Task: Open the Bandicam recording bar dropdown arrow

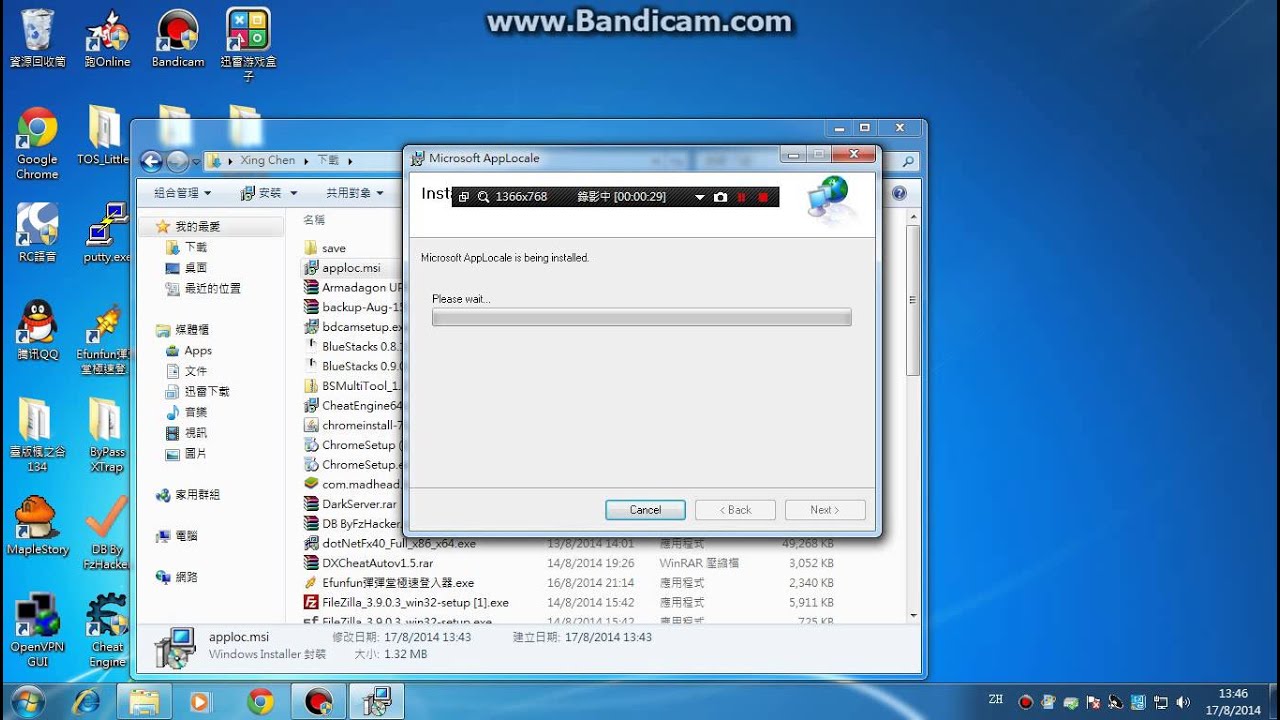Action: (x=700, y=197)
